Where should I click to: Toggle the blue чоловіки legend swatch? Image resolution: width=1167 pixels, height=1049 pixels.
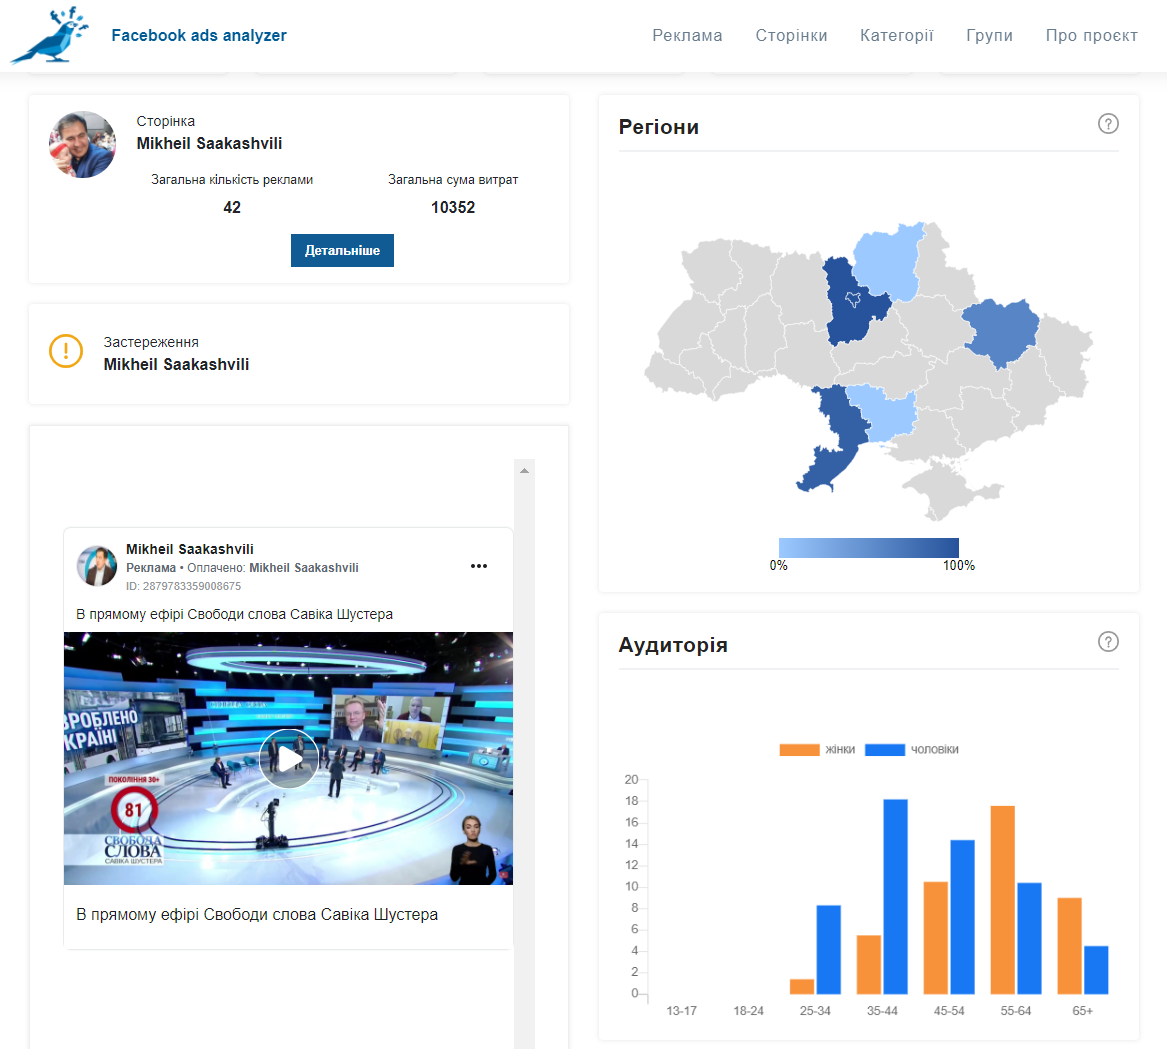click(x=885, y=750)
